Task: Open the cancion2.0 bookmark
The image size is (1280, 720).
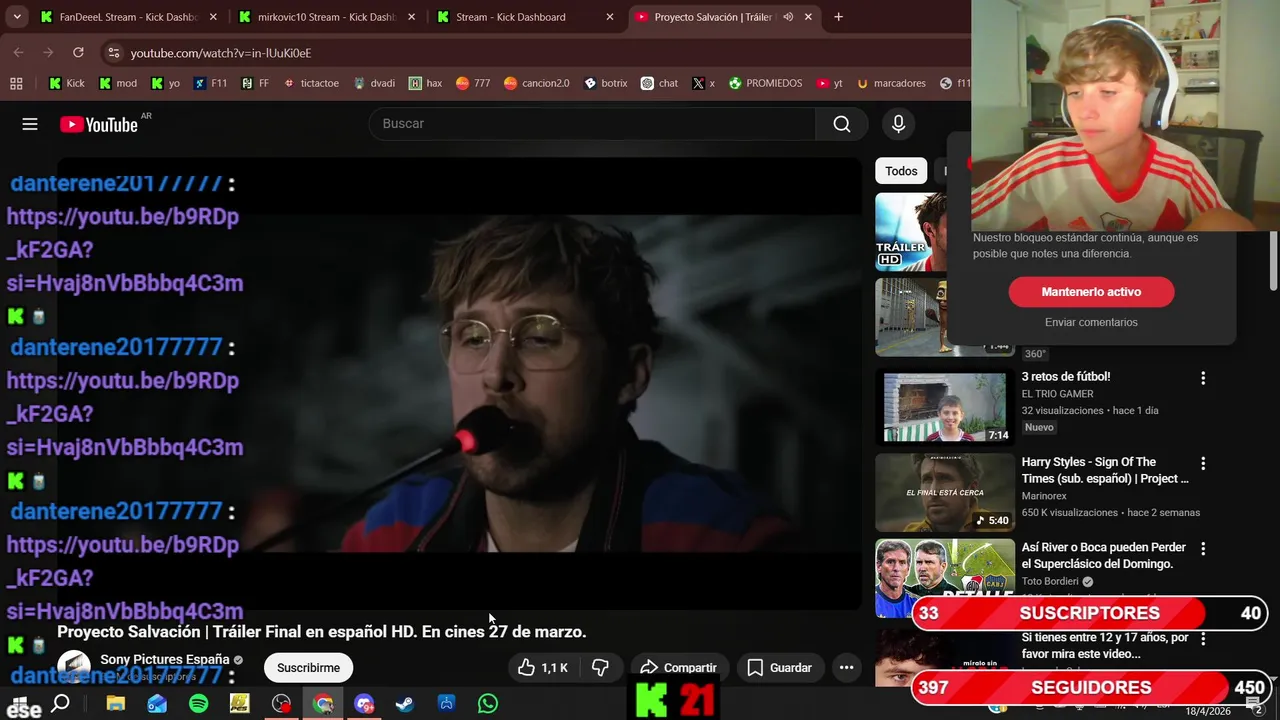Action: coord(537,83)
